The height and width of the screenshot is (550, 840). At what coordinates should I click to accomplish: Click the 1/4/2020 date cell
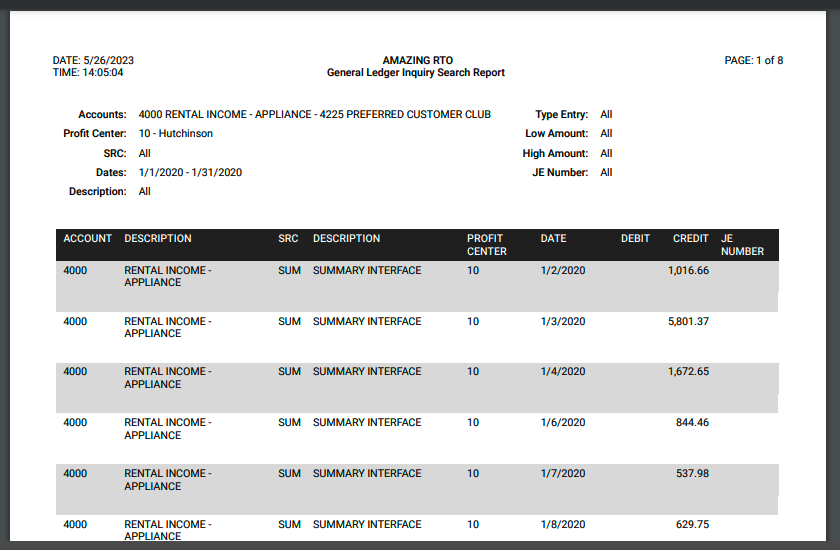click(x=563, y=372)
